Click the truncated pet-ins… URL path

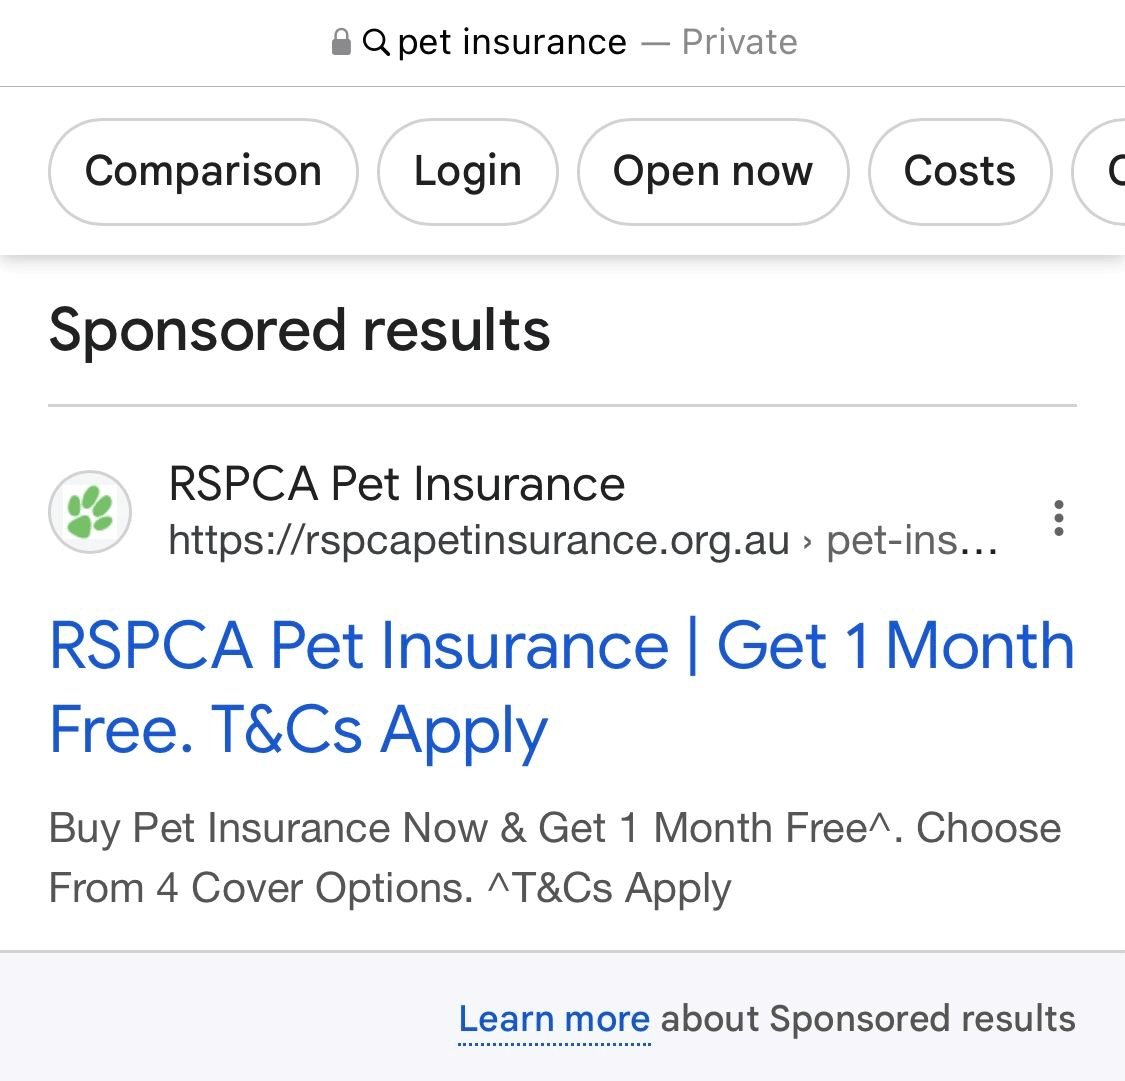912,542
